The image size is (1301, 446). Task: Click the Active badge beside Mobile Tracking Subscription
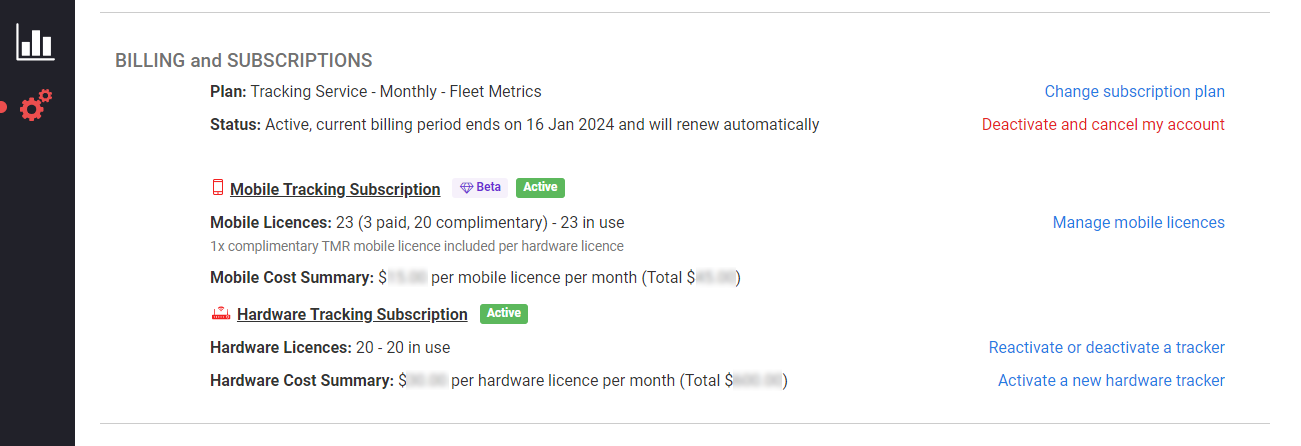(541, 188)
